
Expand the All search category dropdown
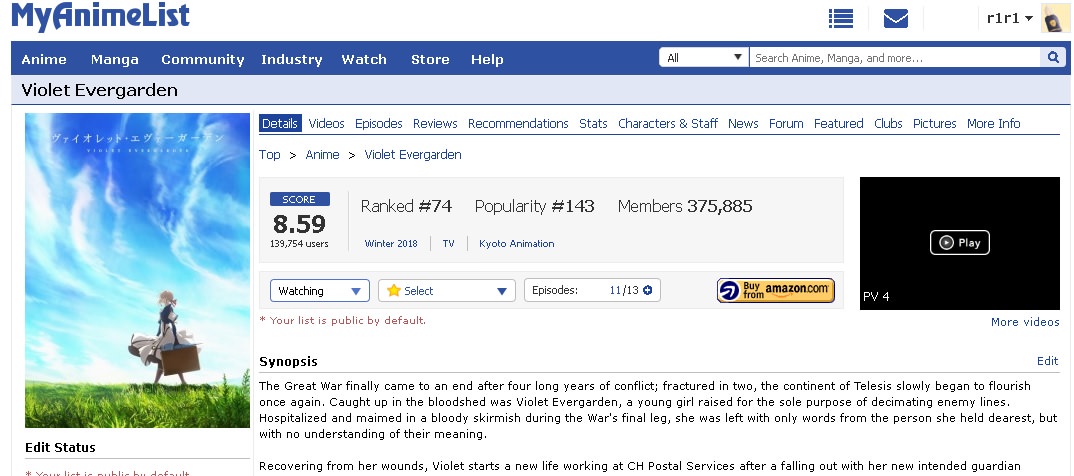703,58
